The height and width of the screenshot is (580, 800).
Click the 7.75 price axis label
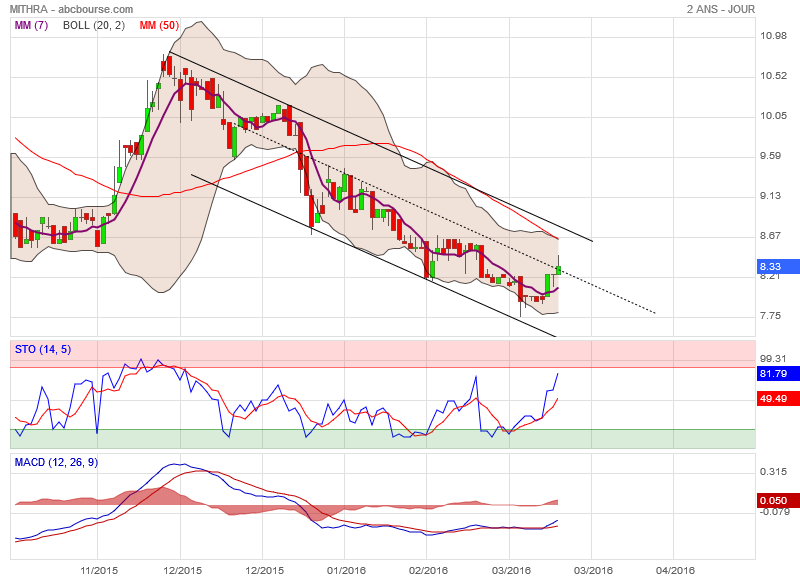pyautogui.click(x=770, y=315)
